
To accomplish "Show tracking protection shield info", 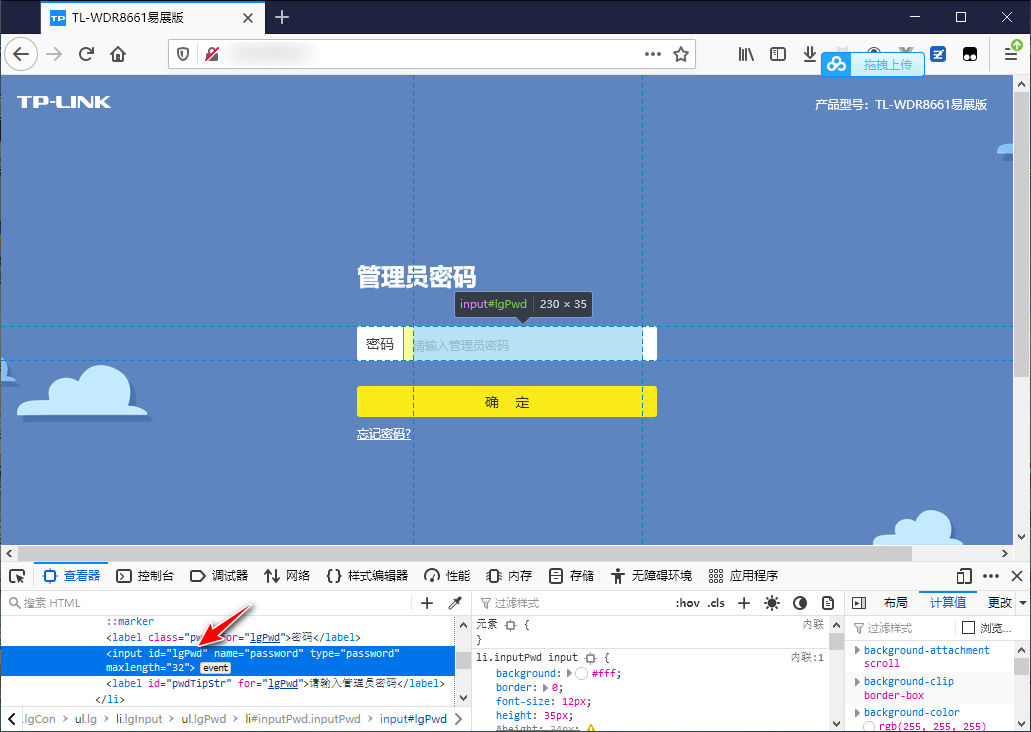I will 183,54.
